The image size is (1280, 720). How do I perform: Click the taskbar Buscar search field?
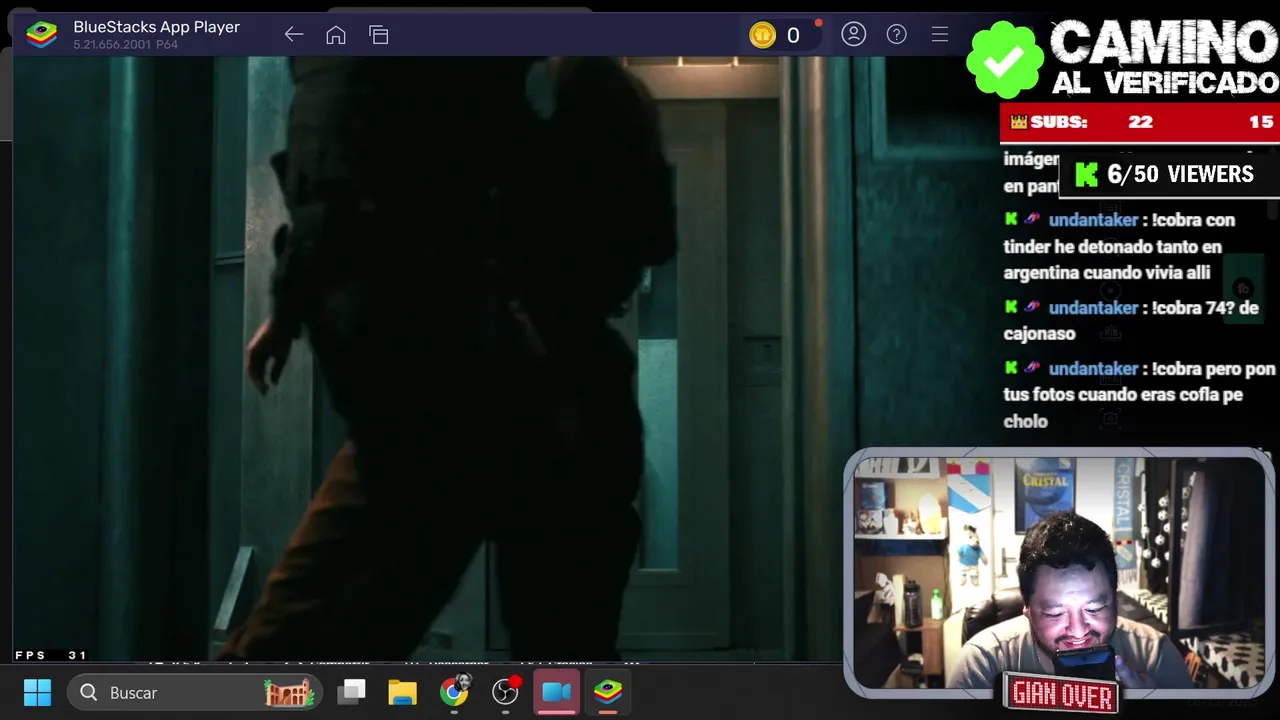tap(195, 692)
